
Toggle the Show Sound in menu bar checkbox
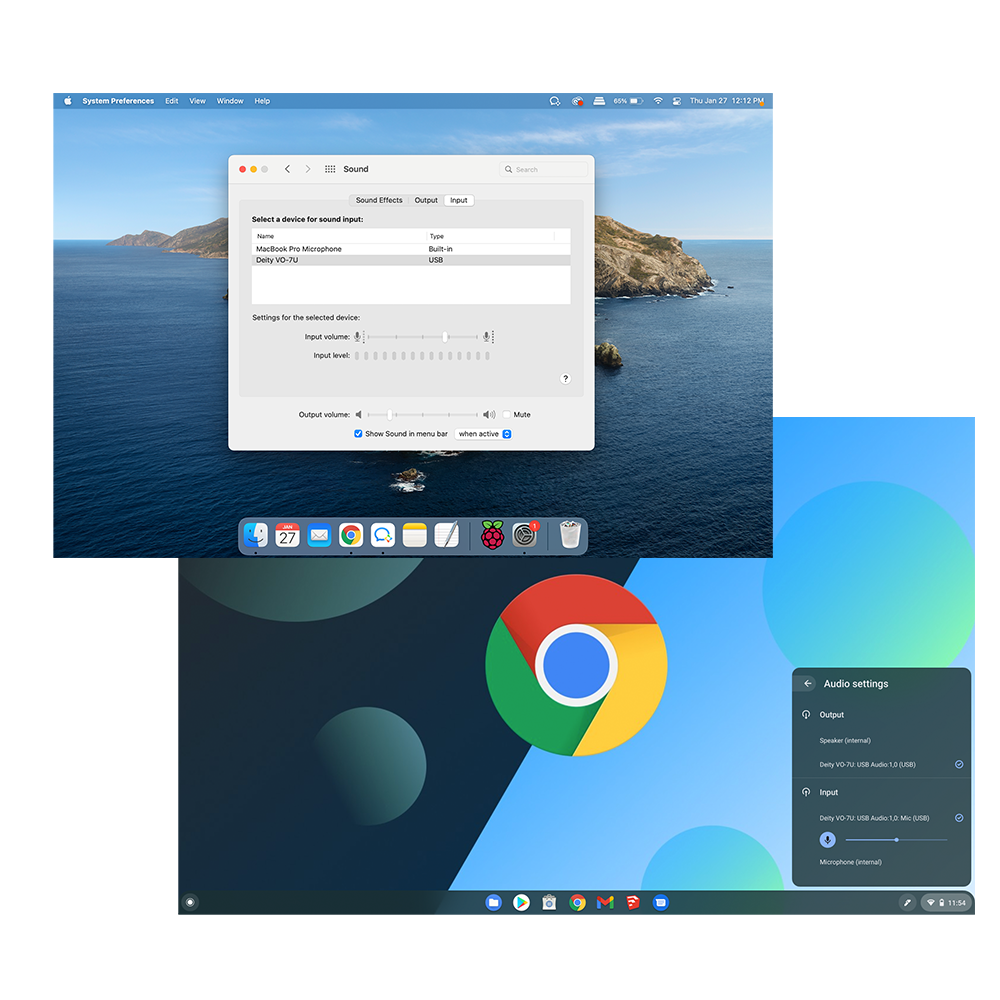pyautogui.click(x=358, y=434)
